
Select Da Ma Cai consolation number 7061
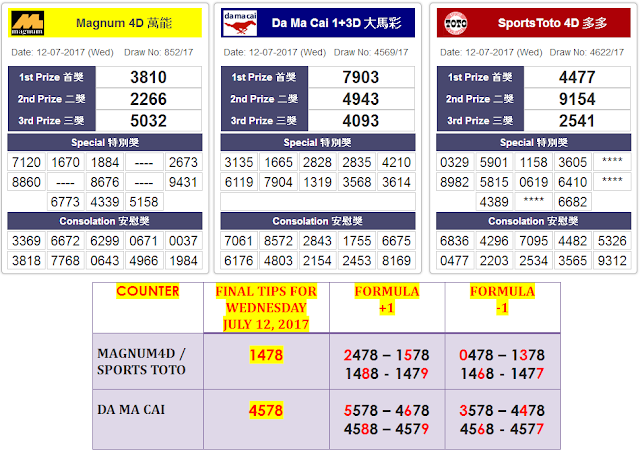coord(239,241)
